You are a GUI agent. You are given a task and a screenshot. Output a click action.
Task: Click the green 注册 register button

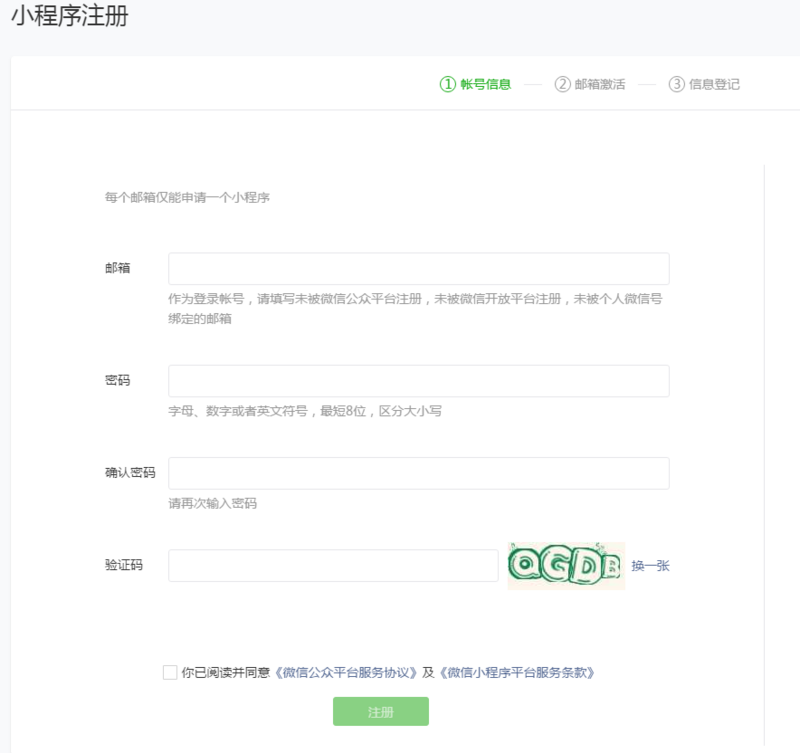(381, 711)
